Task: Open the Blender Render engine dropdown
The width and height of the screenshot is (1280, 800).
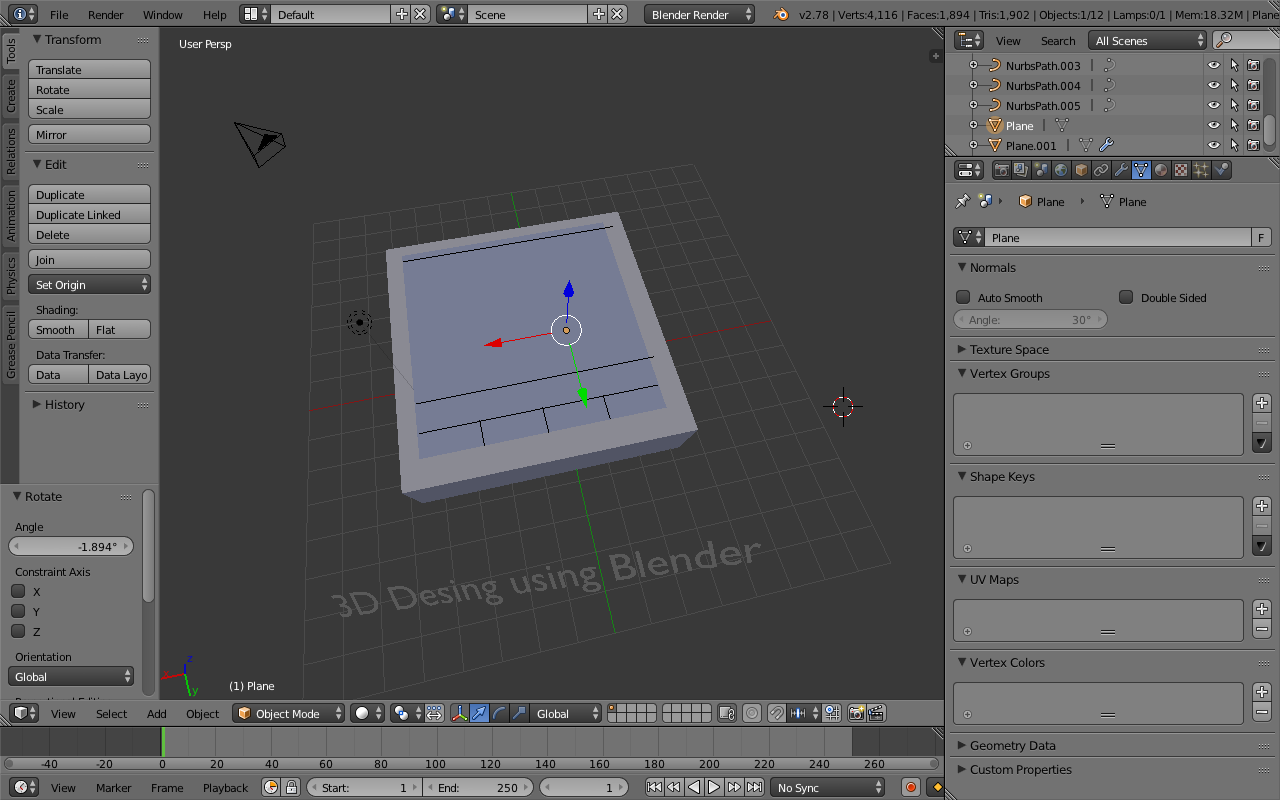Action: pos(700,14)
